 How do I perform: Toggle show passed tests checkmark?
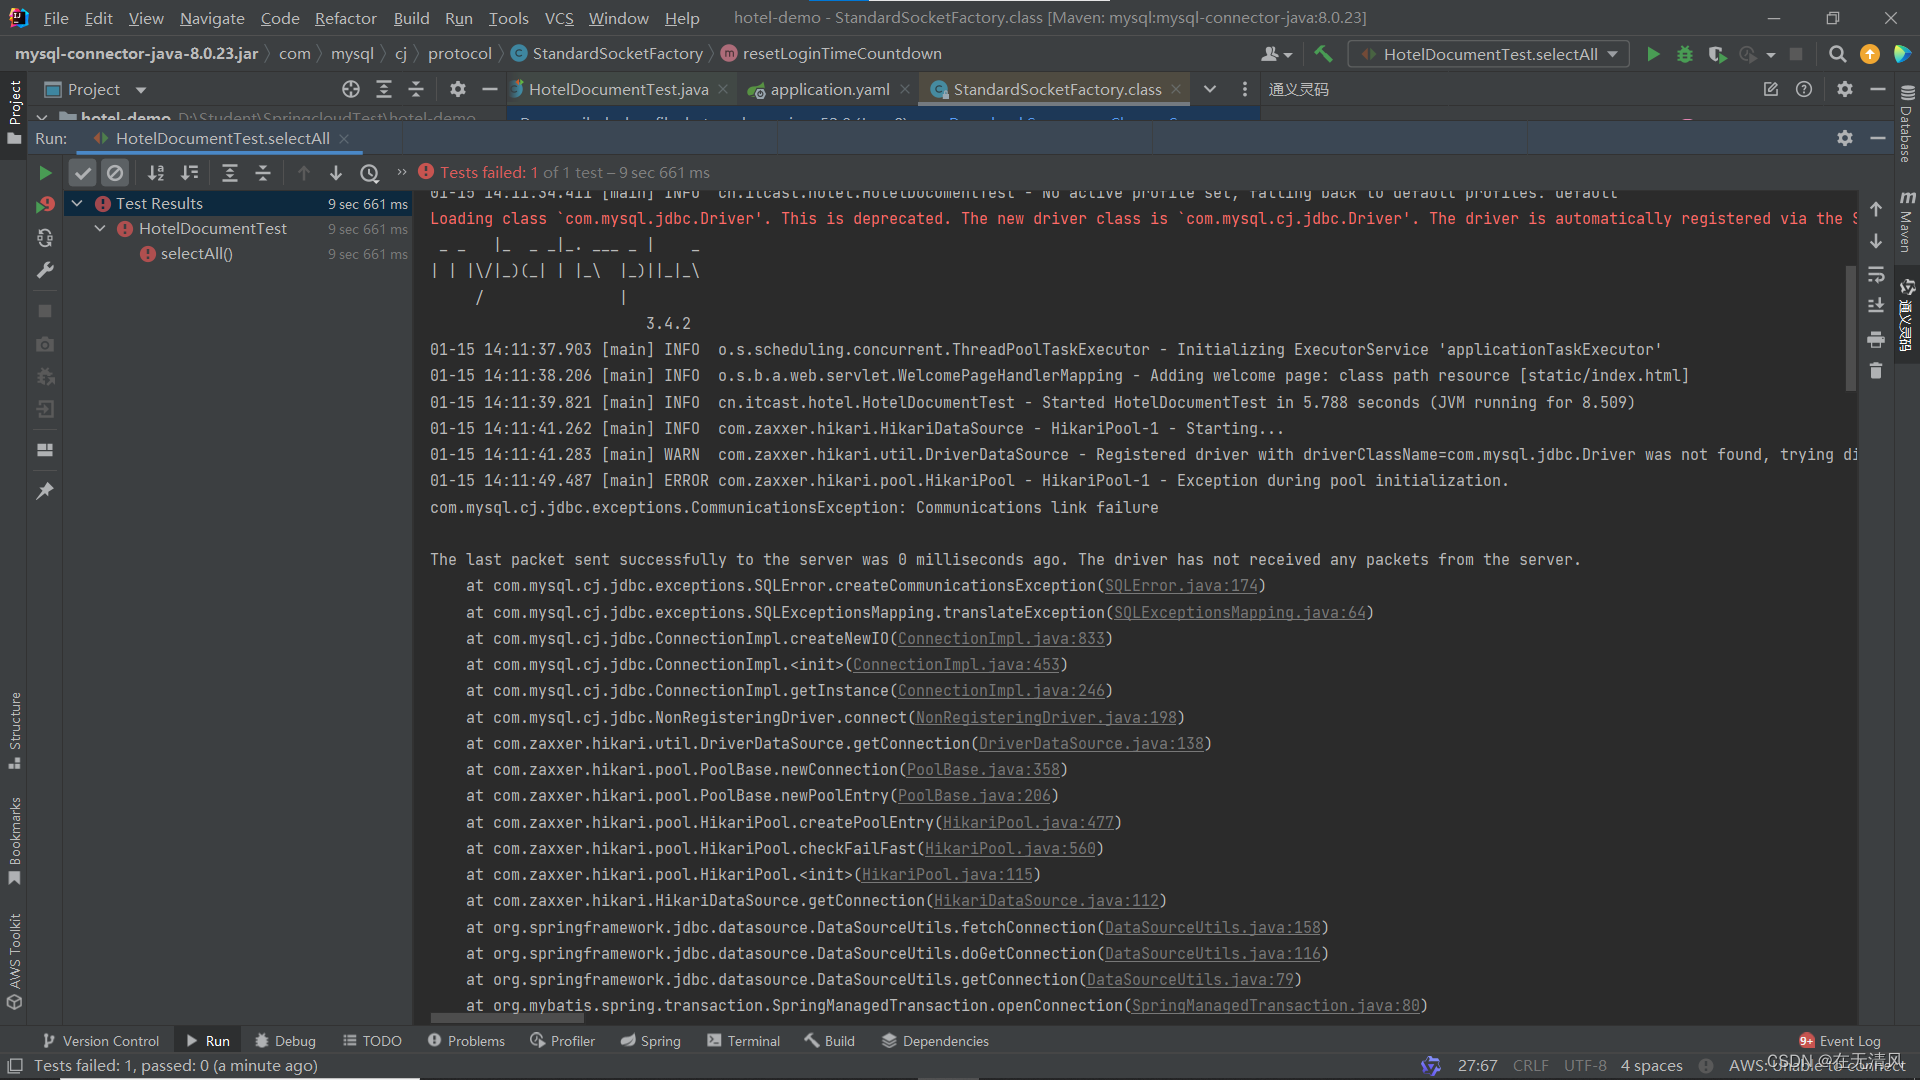click(83, 173)
